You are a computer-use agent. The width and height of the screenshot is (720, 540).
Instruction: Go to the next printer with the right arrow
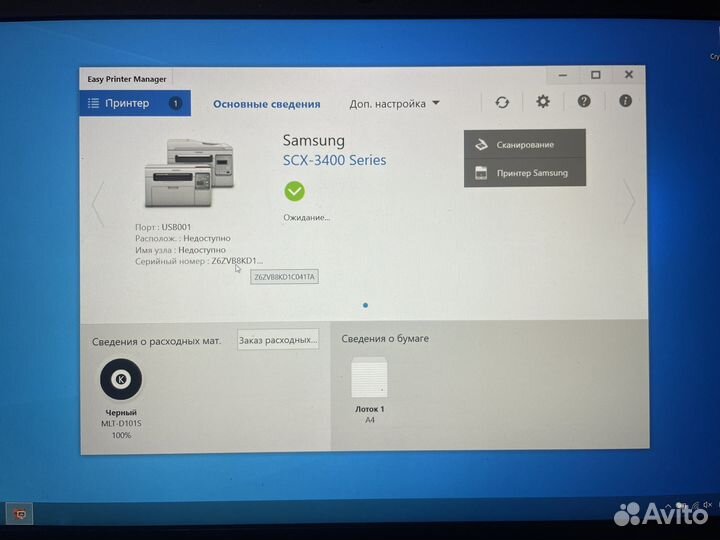(629, 201)
